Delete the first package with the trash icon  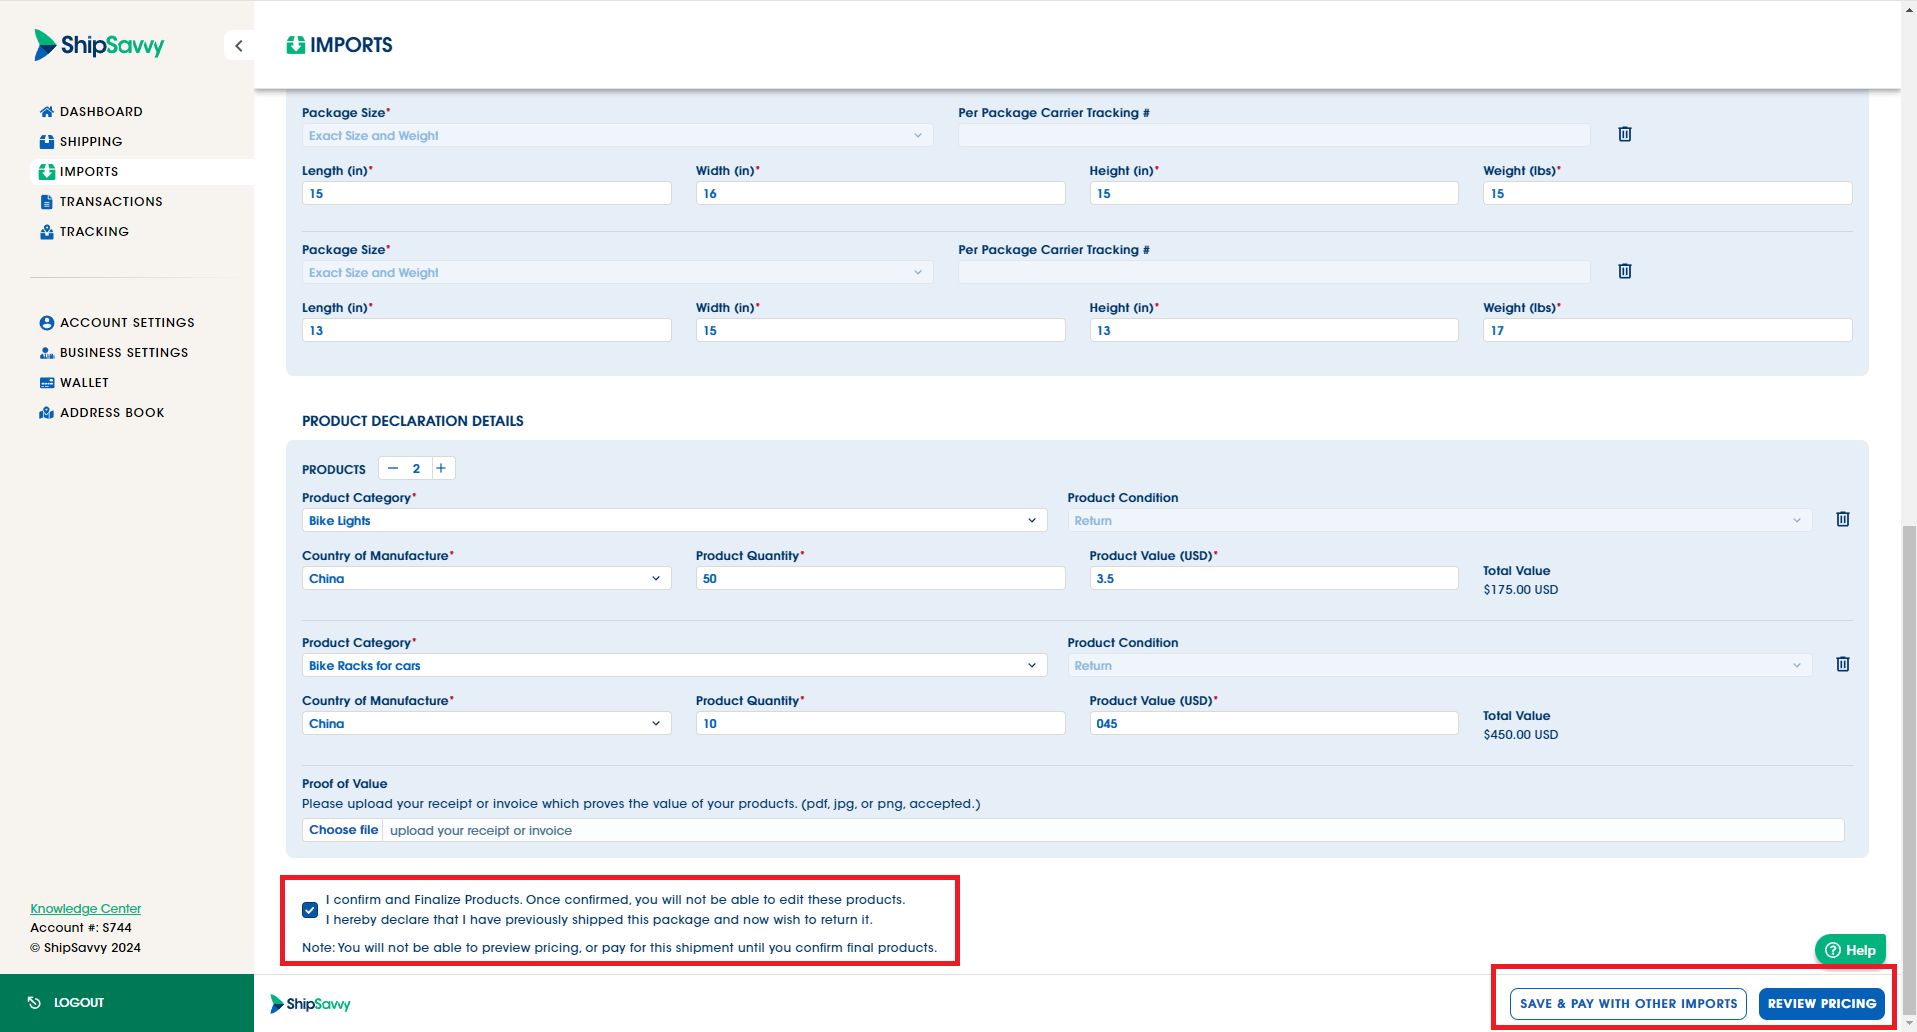pos(1625,134)
